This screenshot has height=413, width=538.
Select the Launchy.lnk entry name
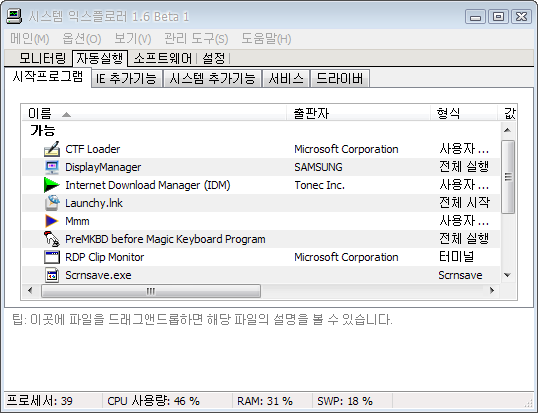[94, 203]
